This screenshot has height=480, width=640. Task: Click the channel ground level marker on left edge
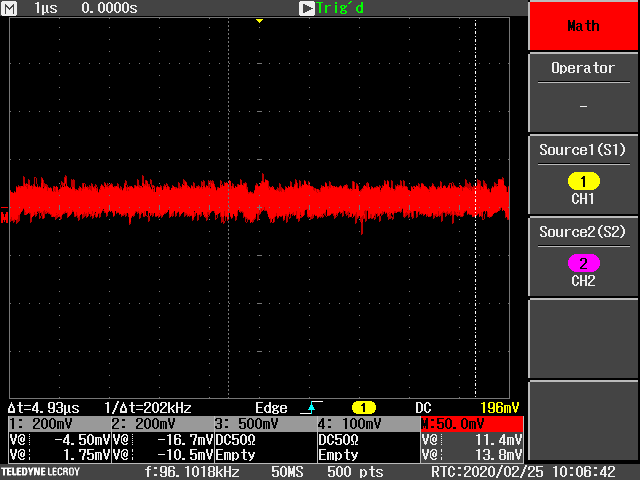pos(4,215)
